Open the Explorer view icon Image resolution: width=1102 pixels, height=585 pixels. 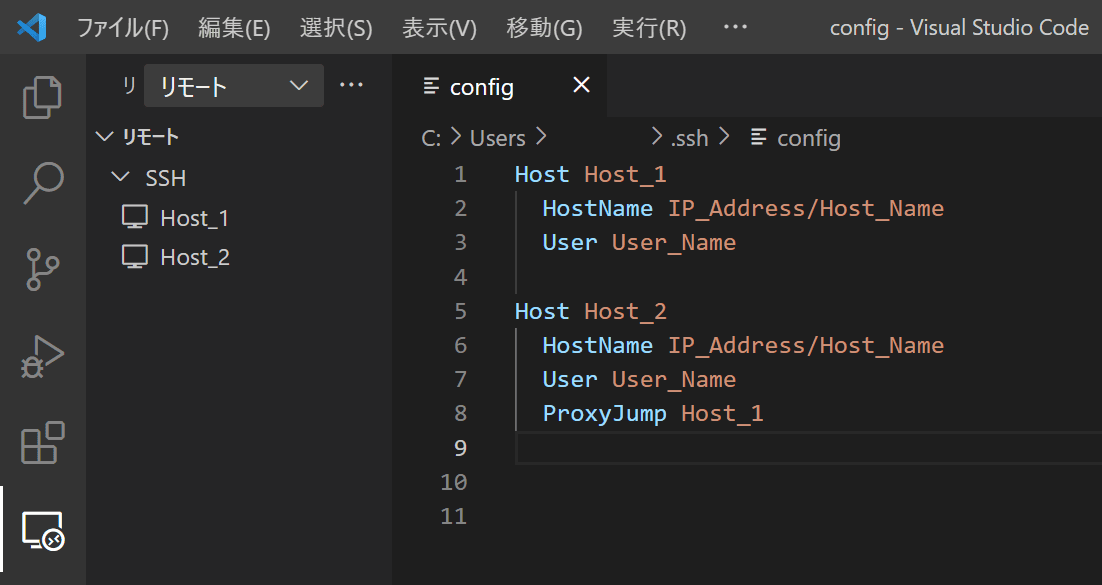[x=42, y=97]
